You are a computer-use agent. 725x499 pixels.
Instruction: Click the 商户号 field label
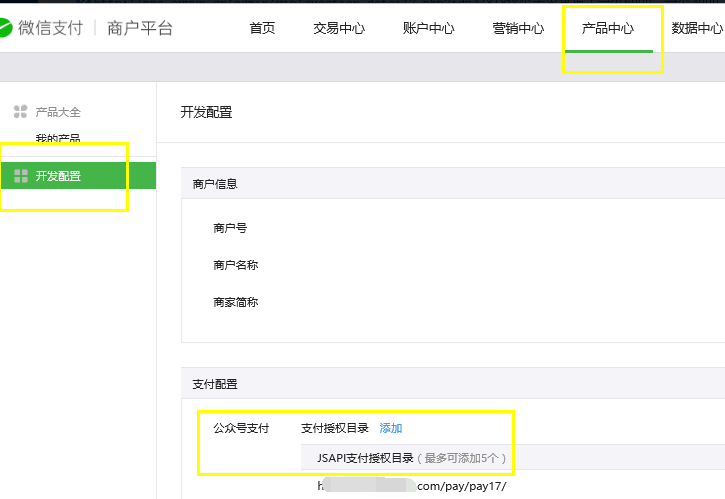point(230,228)
